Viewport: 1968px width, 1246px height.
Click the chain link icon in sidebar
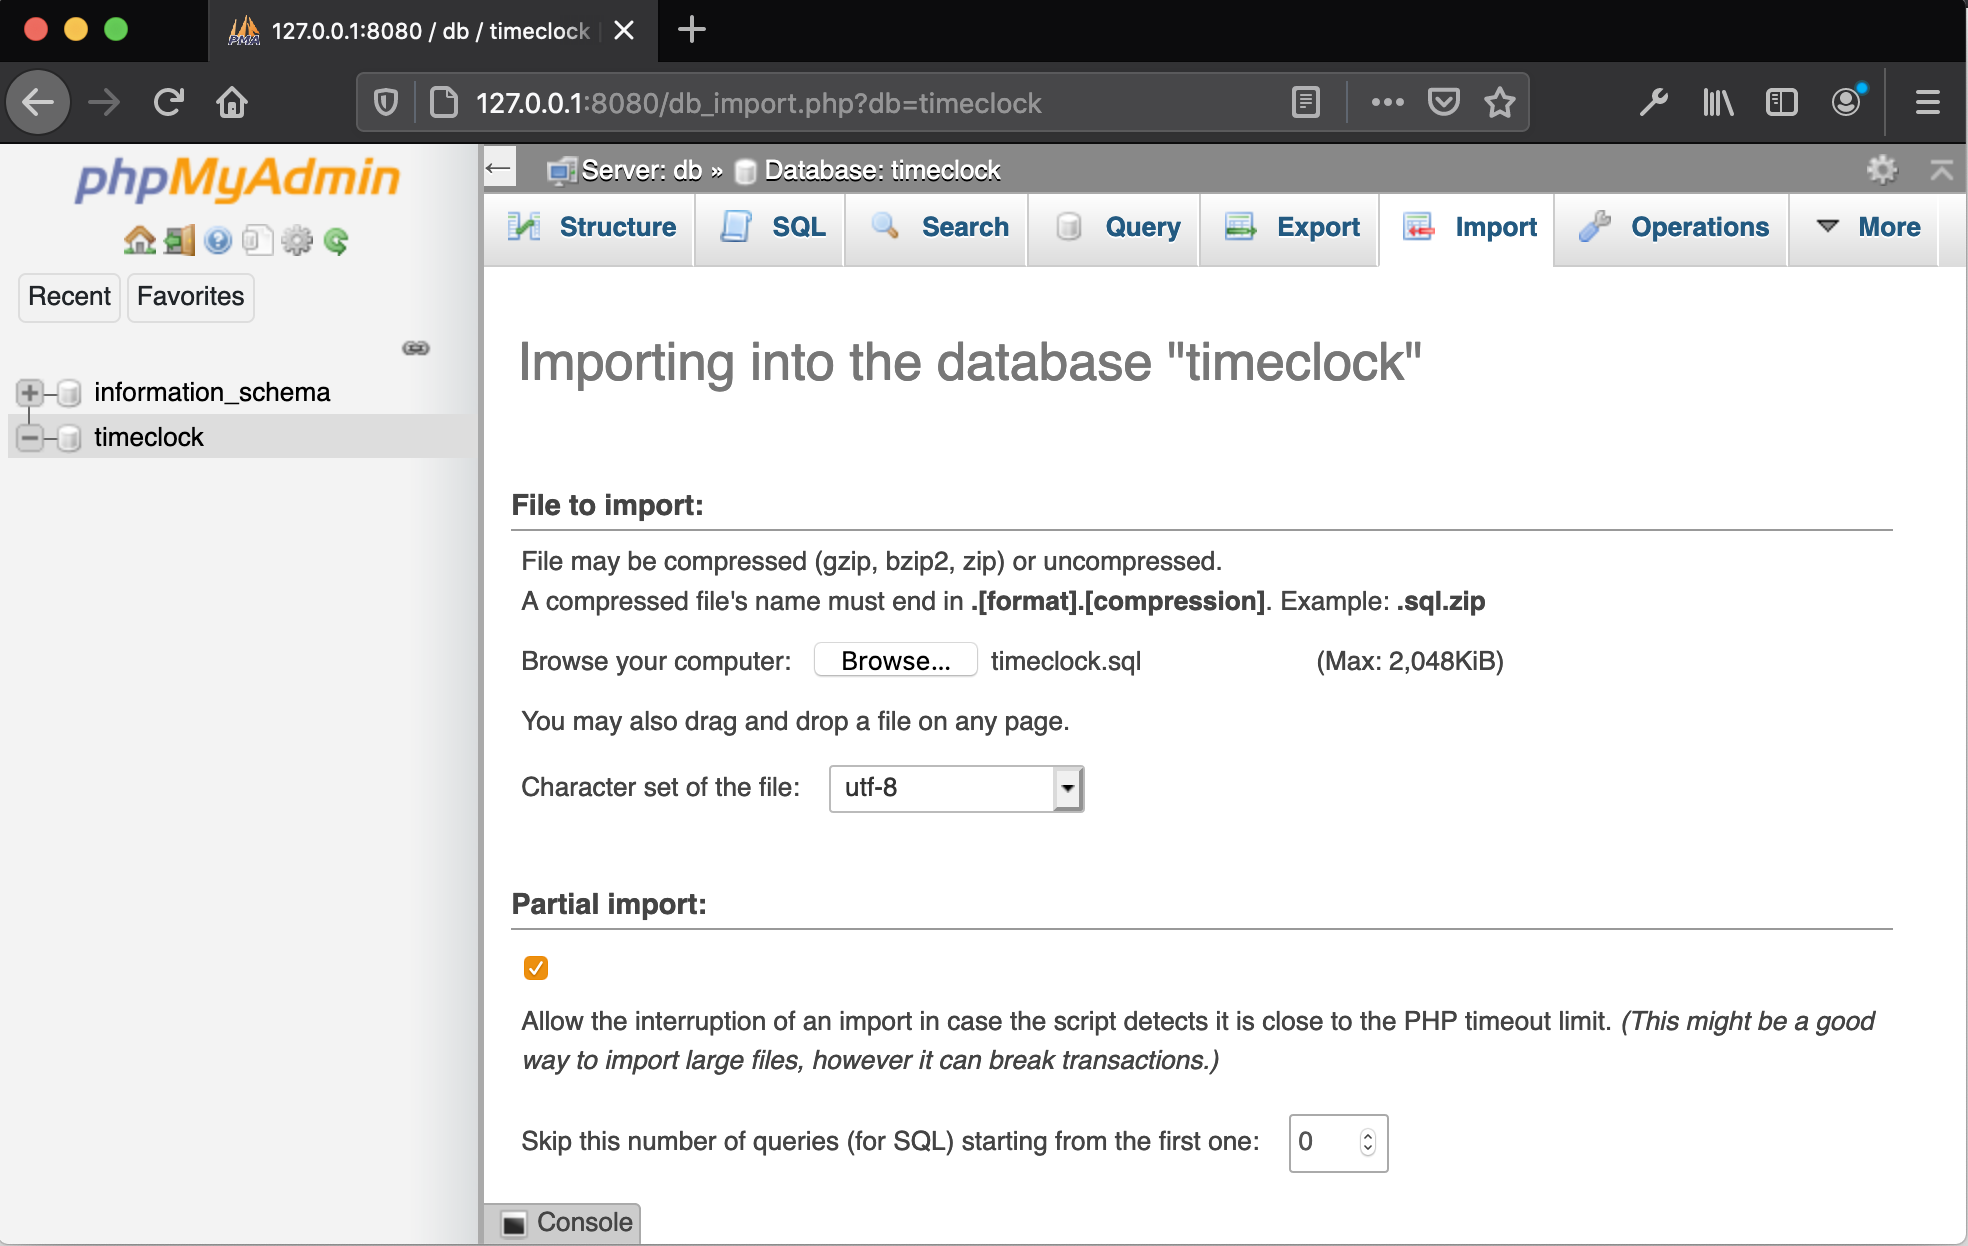(x=416, y=348)
